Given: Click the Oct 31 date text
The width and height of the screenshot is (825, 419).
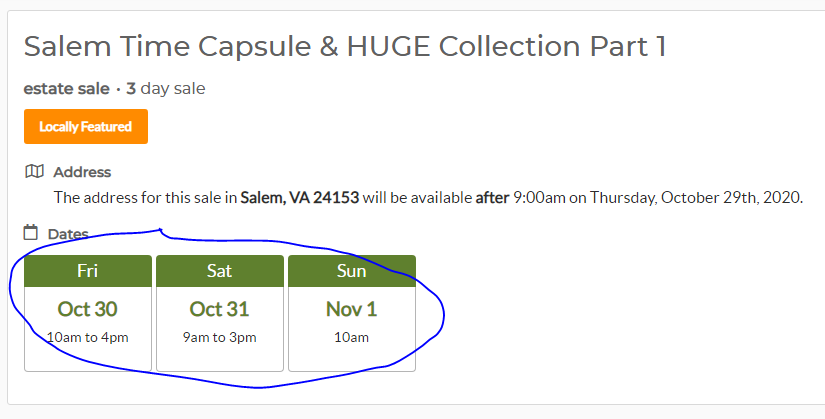Looking at the screenshot, I should pyautogui.click(x=219, y=309).
